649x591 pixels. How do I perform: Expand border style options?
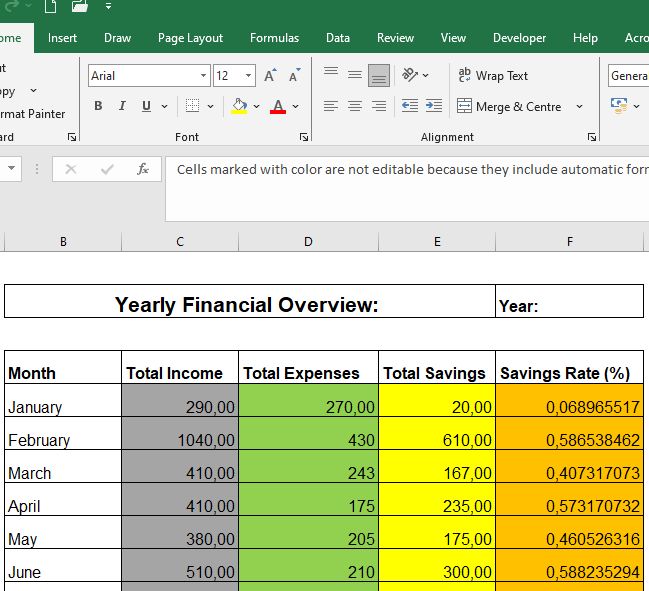[210, 106]
